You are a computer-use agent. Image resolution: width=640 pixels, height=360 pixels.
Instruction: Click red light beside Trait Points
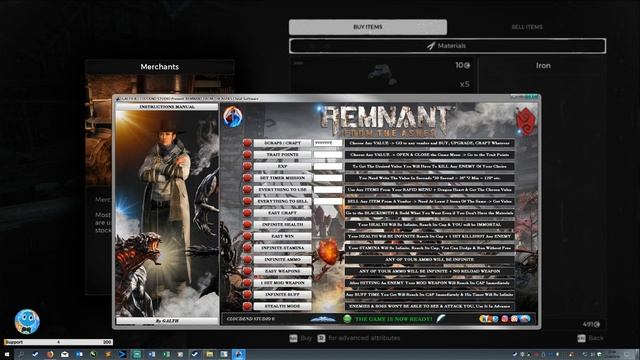247,155
